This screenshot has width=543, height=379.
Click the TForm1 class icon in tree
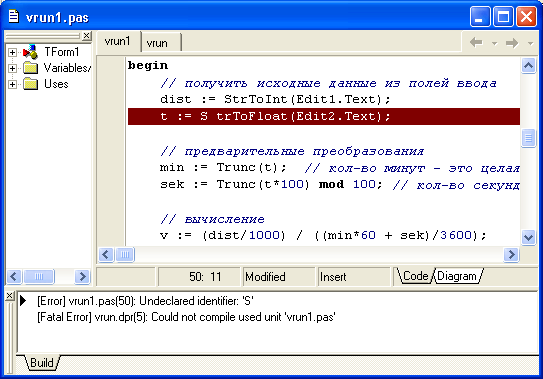30,52
